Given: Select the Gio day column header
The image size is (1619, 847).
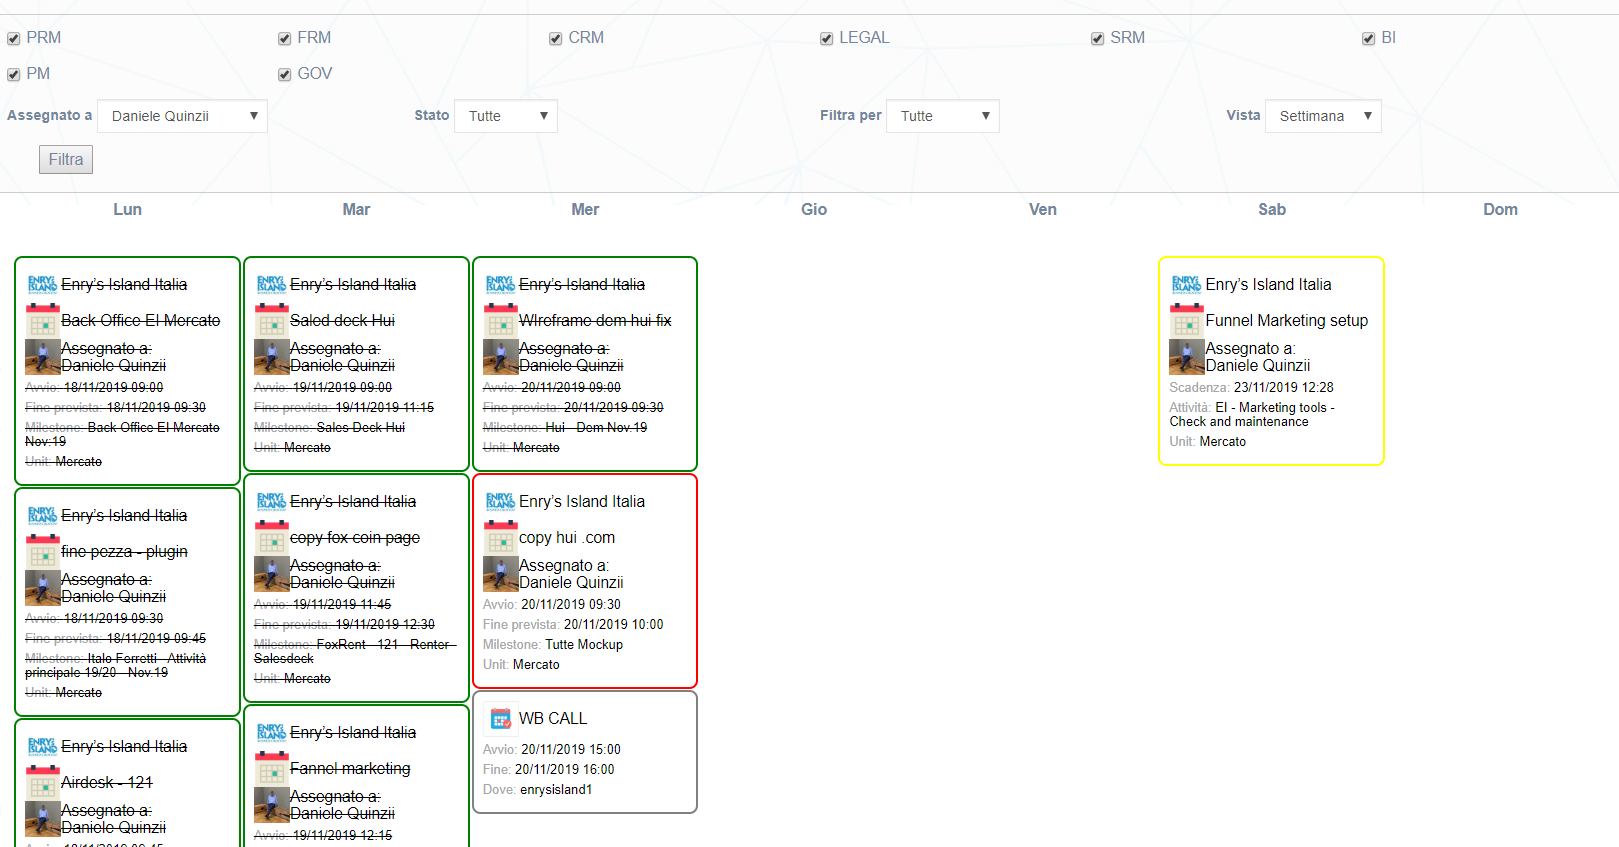Looking at the screenshot, I should [x=813, y=209].
